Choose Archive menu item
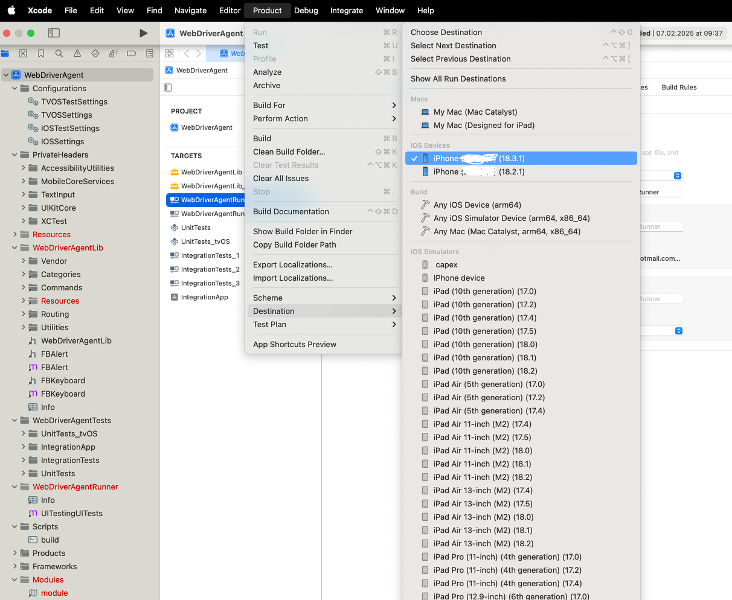The width and height of the screenshot is (732, 600). coord(324,85)
